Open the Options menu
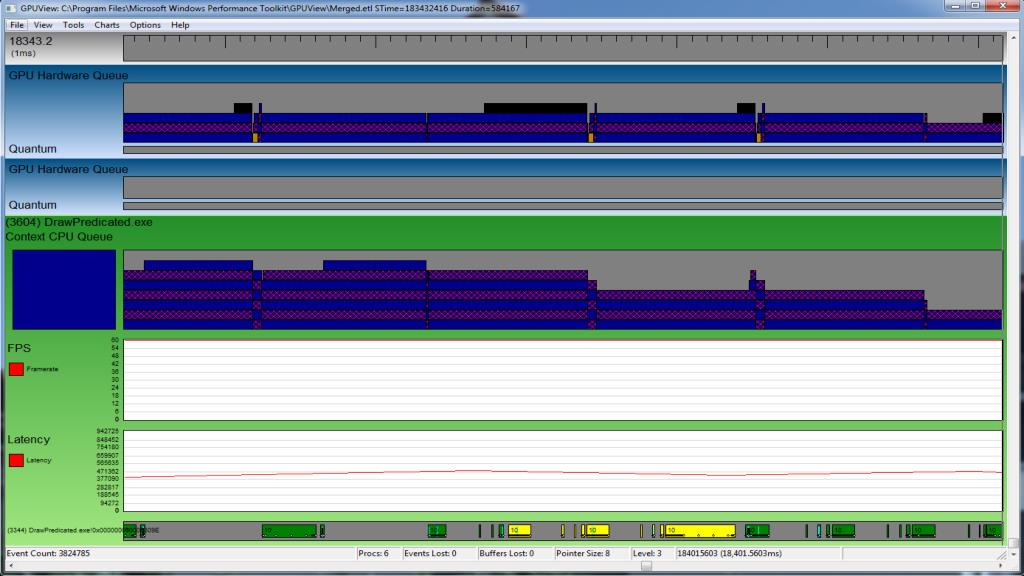 coord(145,25)
